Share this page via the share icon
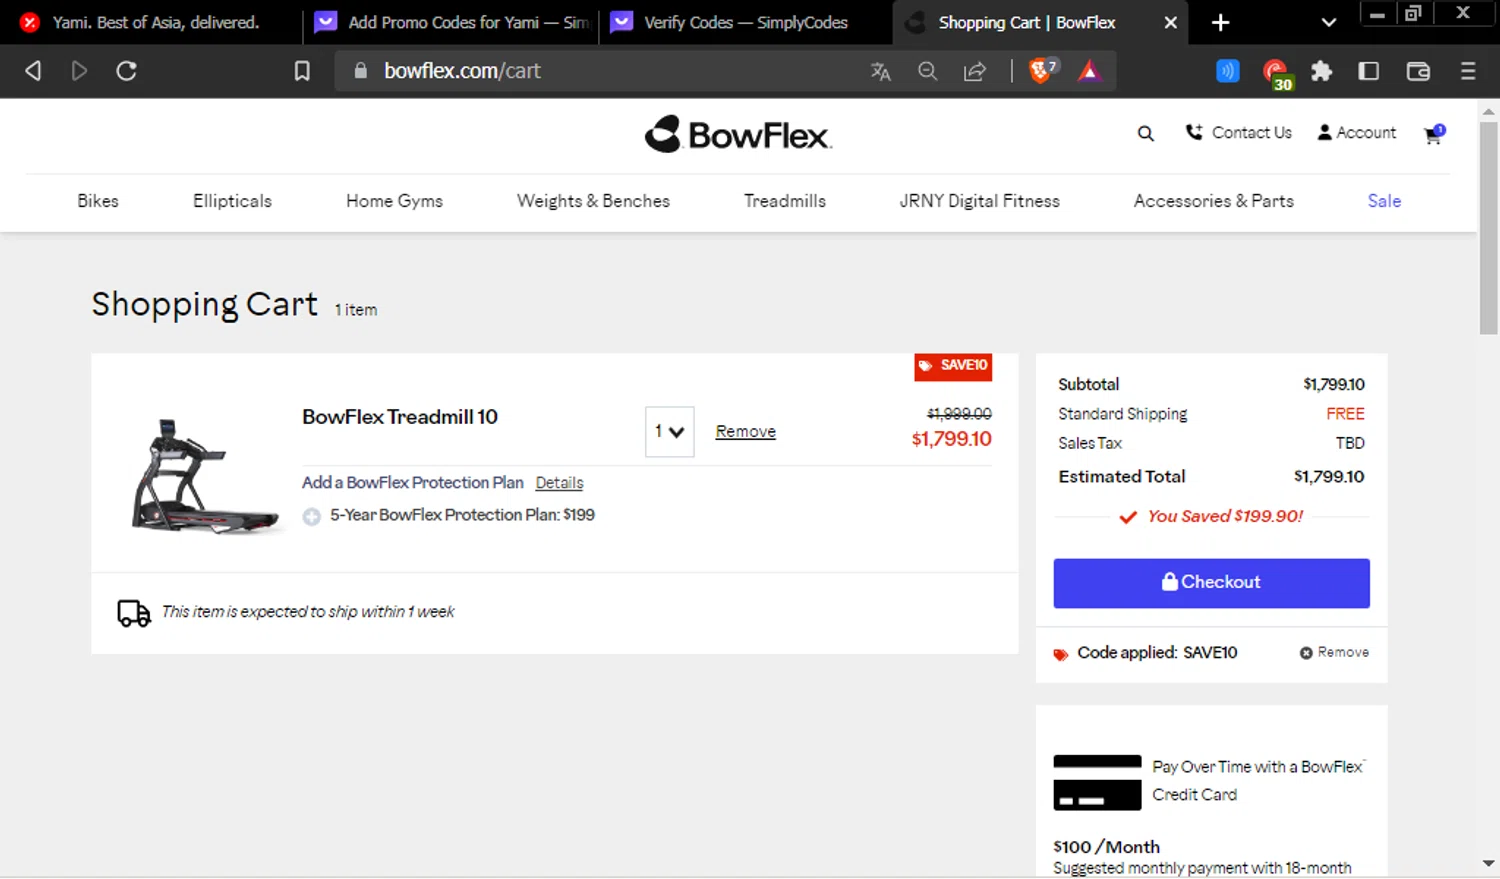The image size is (1500, 879). pyautogui.click(x=975, y=71)
